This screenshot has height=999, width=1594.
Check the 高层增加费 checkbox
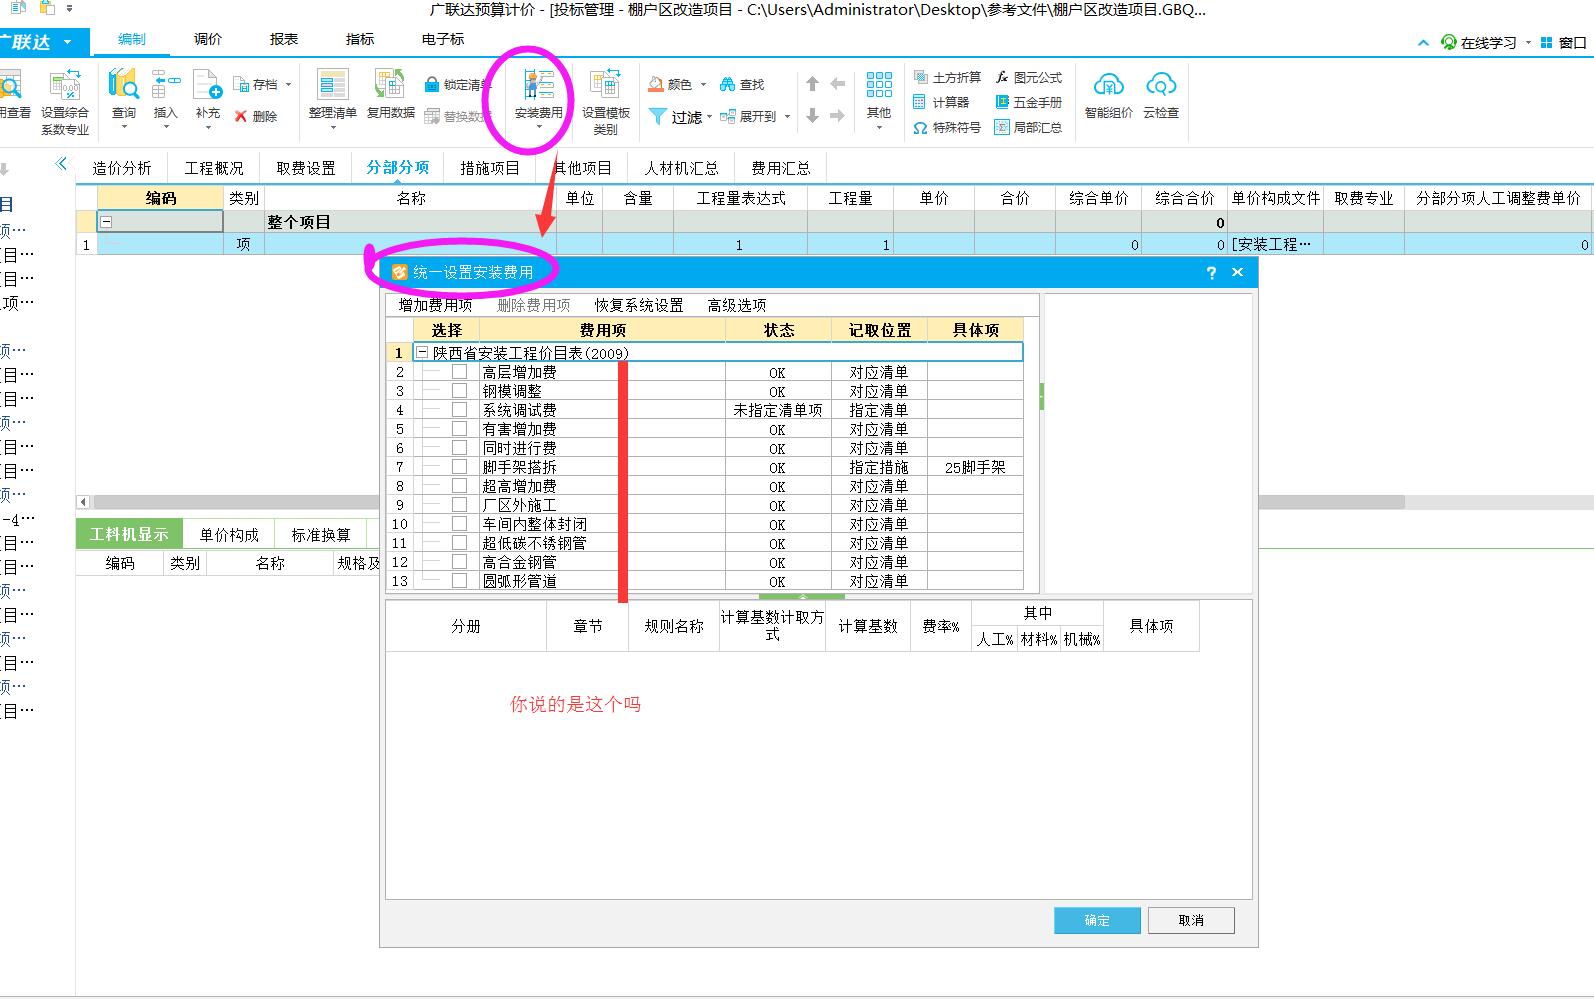459,372
